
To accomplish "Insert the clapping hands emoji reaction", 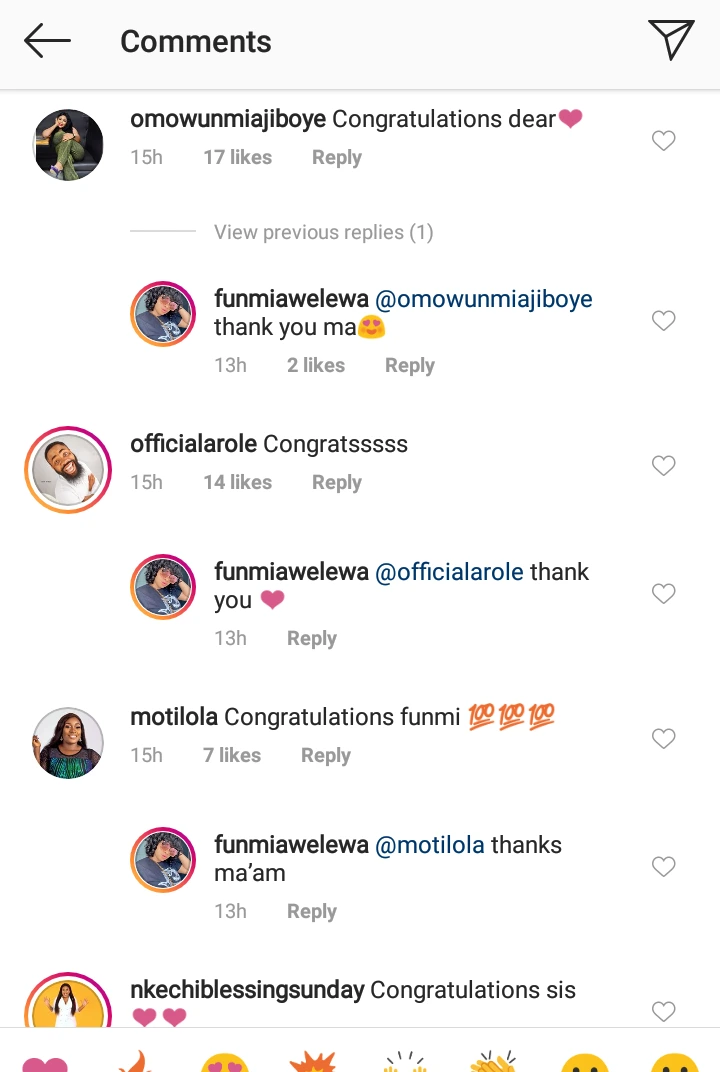I will click(494, 1062).
